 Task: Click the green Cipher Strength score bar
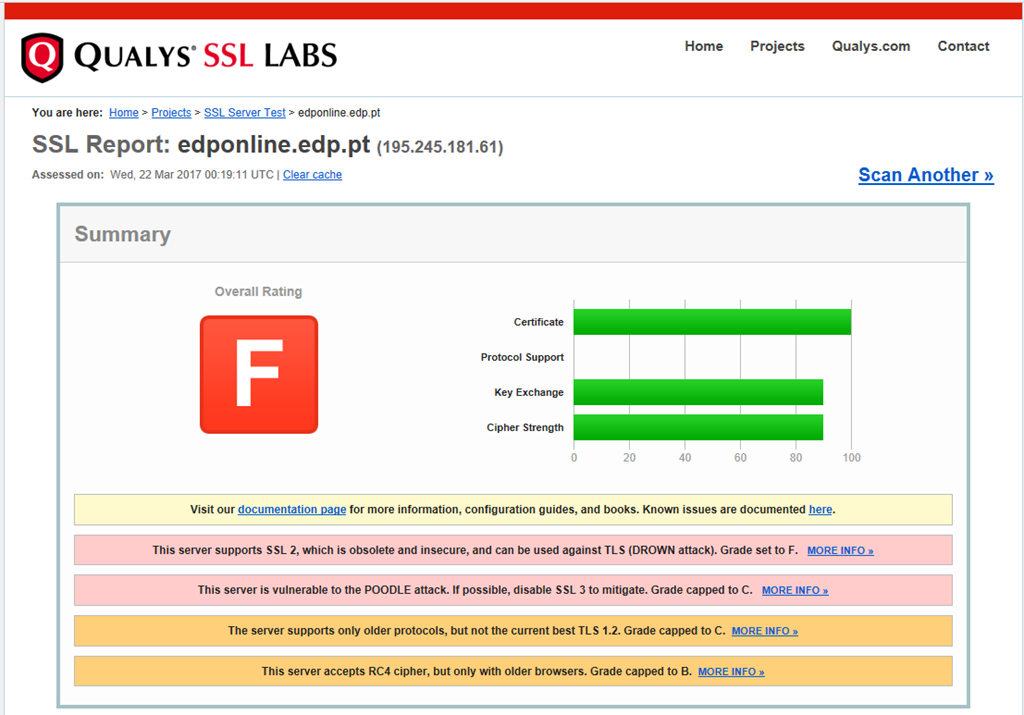point(698,427)
